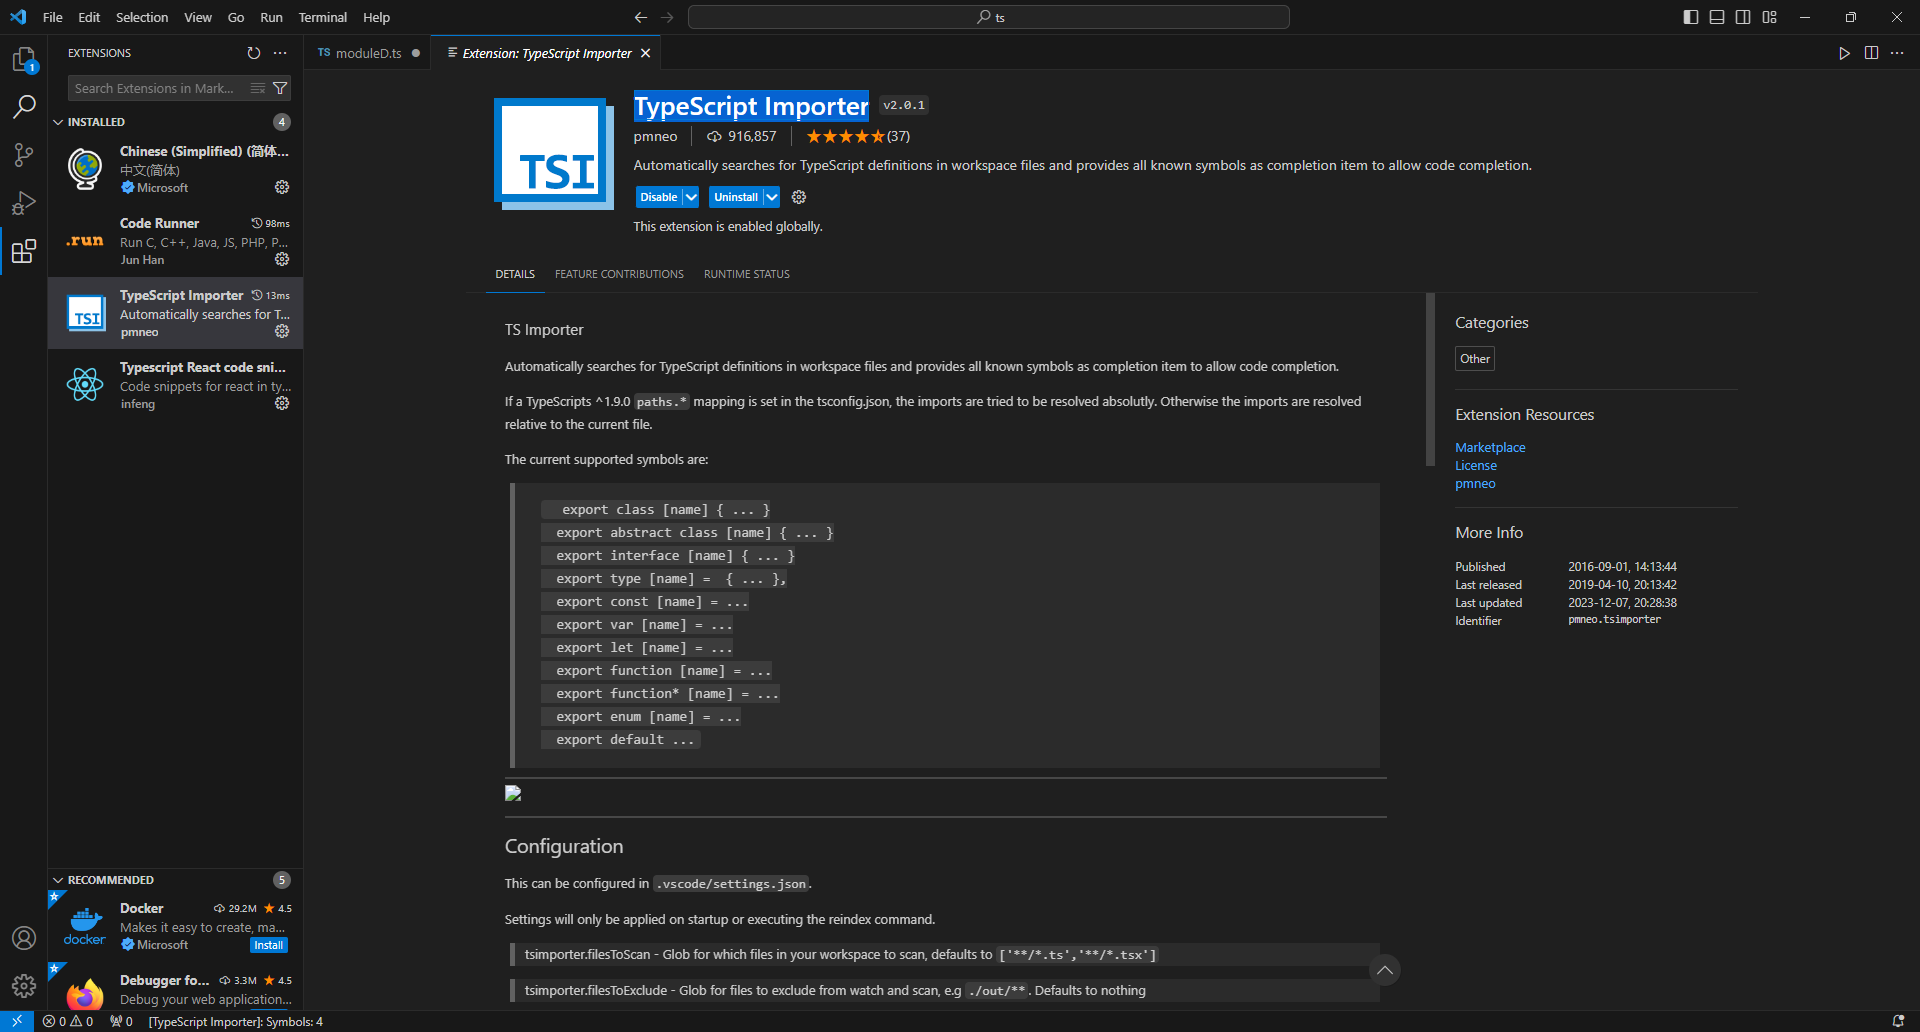Click the Other category tag
Image resolution: width=1920 pixels, height=1032 pixels.
pyautogui.click(x=1475, y=359)
